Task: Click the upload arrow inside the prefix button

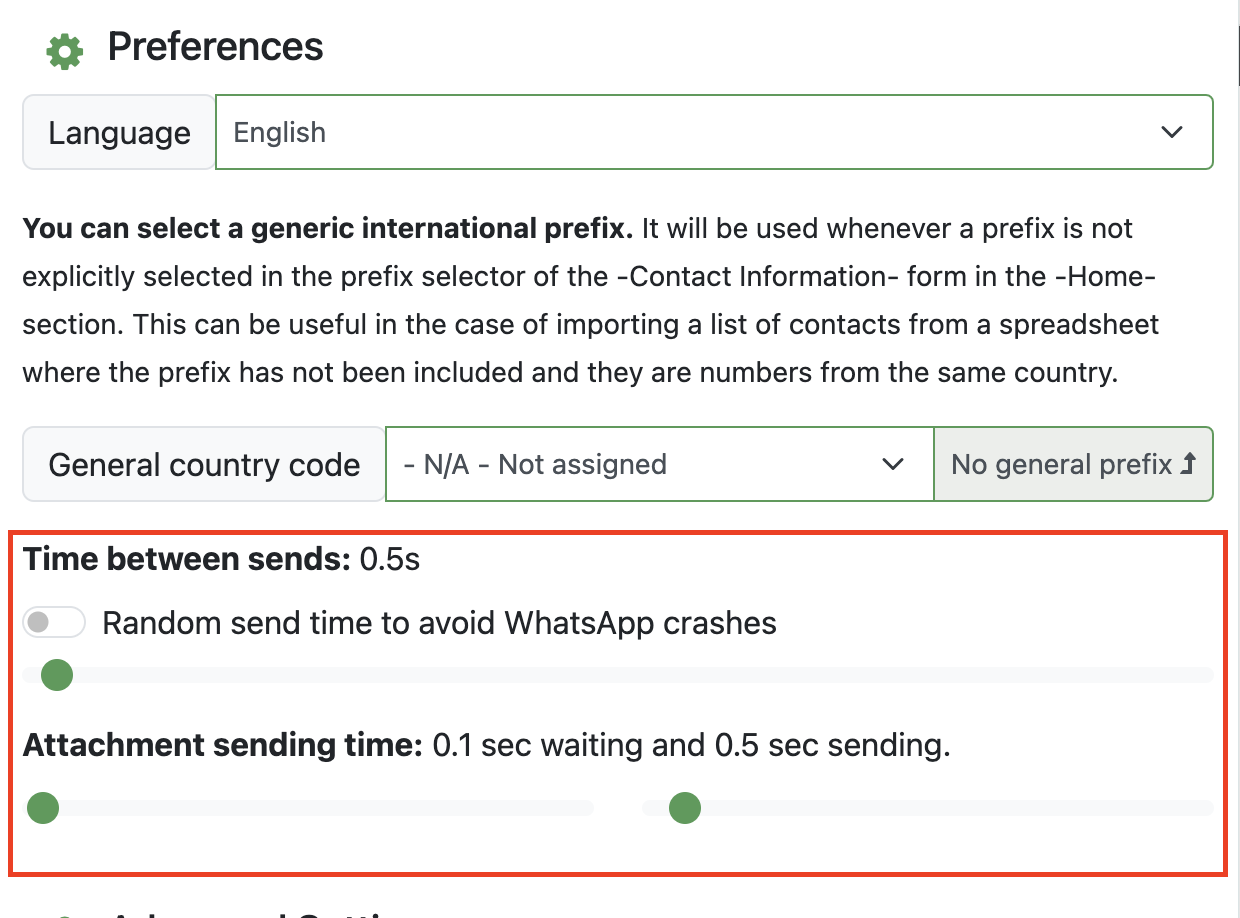Action: tap(1190, 464)
